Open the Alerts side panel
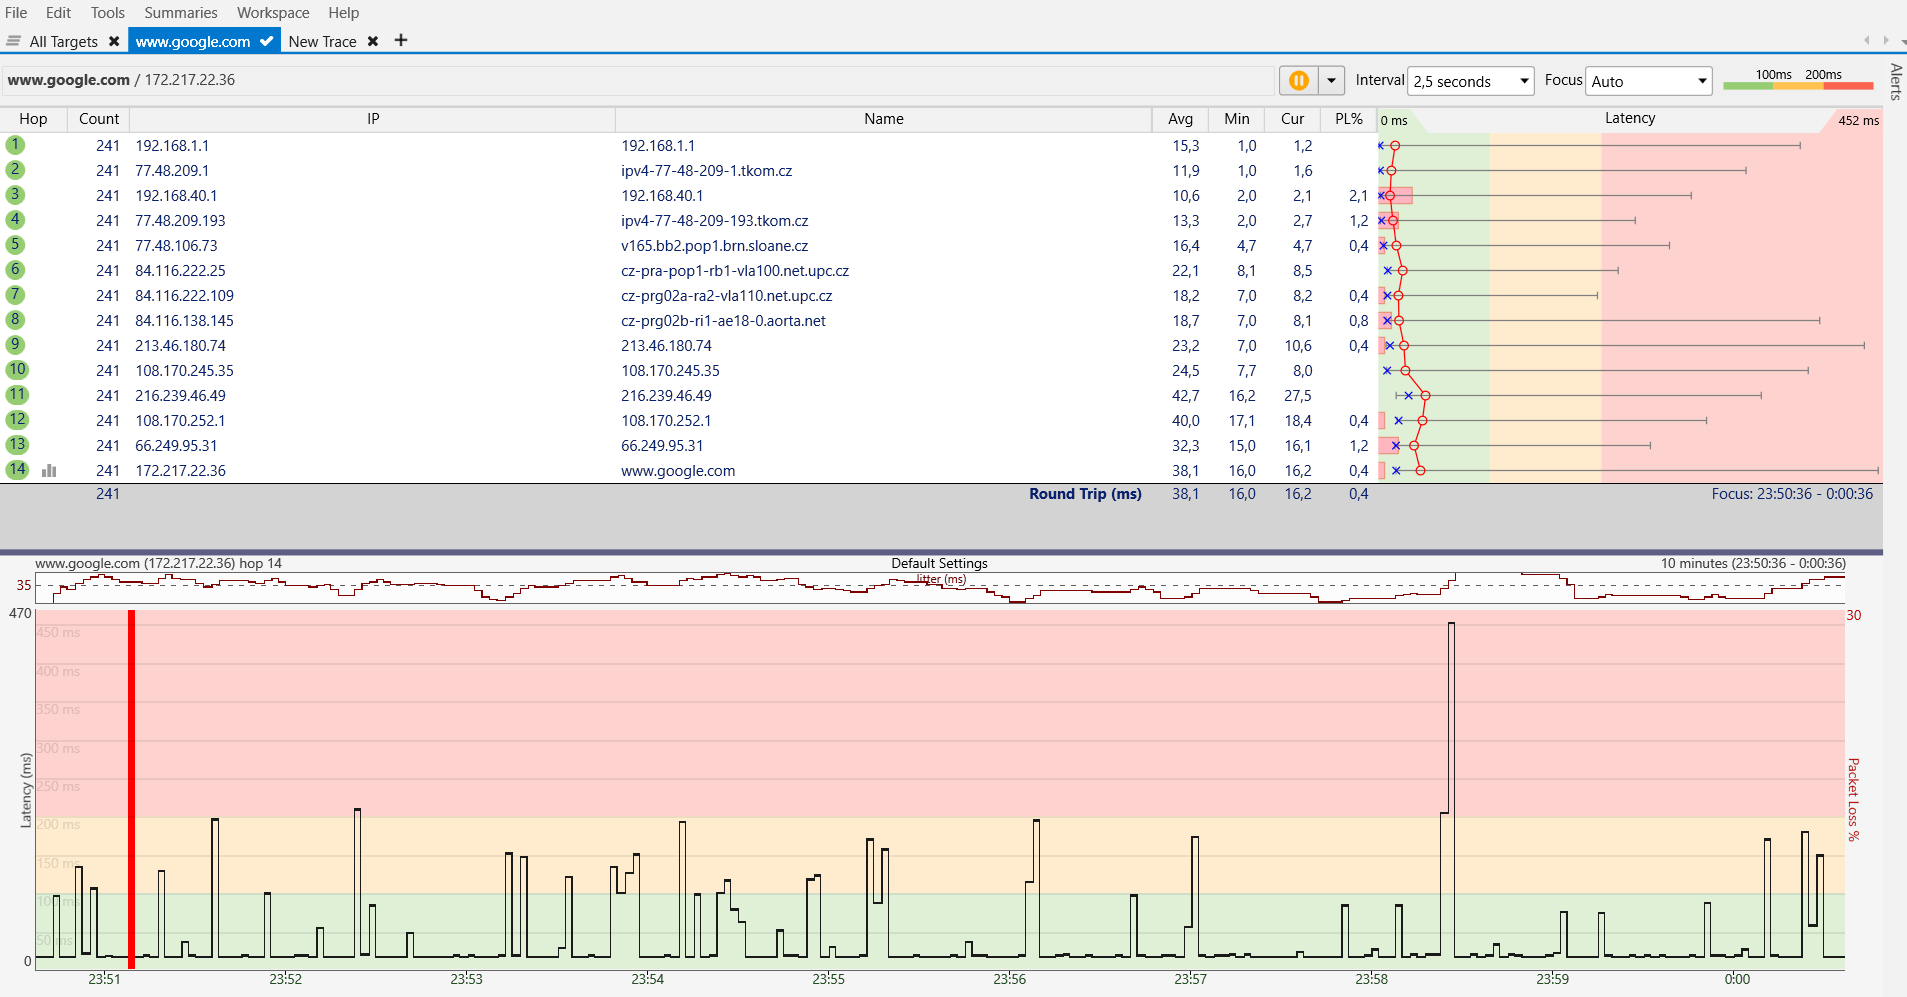 click(1895, 82)
